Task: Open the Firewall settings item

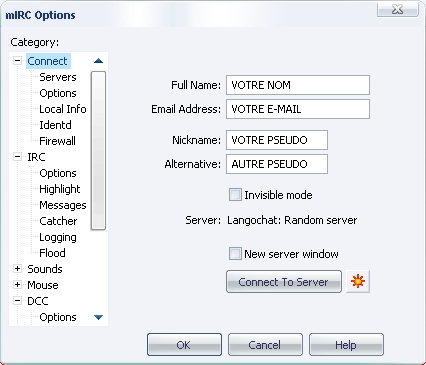Action: coord(57,141)
